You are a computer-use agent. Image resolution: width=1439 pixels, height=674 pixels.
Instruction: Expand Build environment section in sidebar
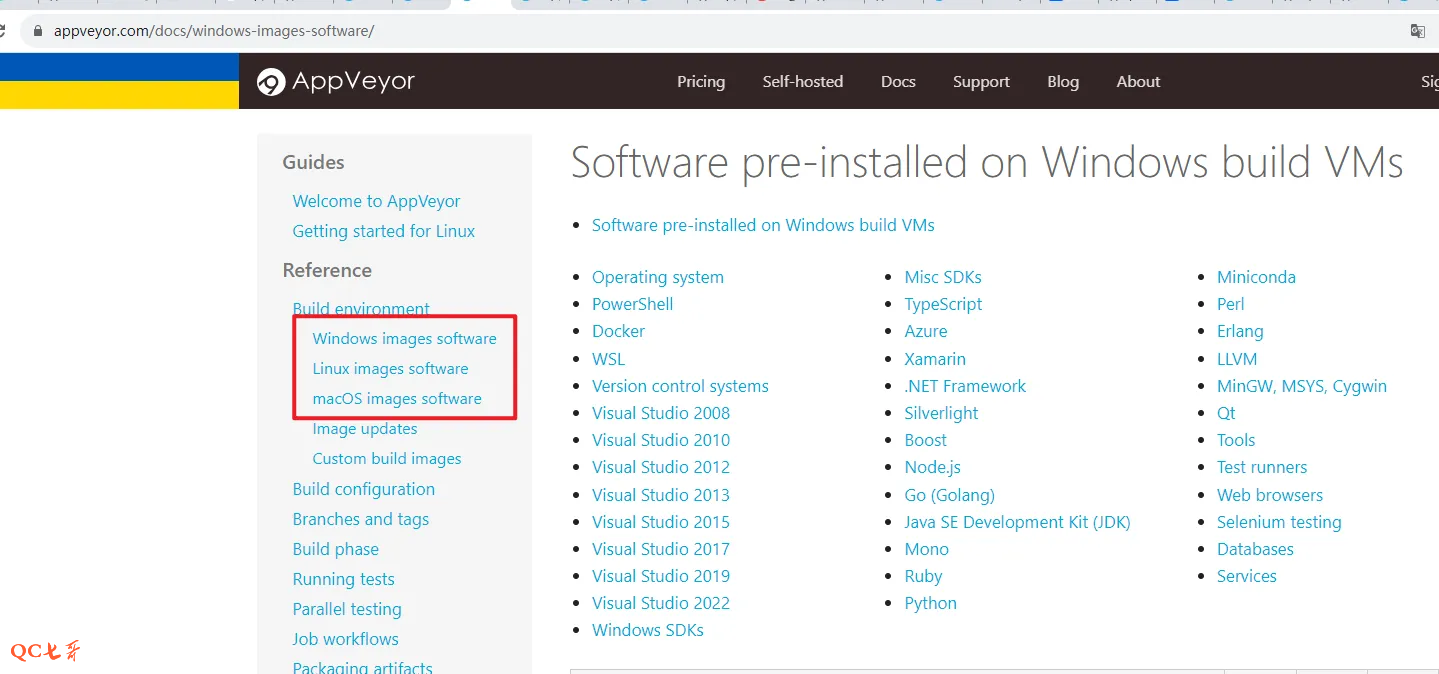click(360, 309)
